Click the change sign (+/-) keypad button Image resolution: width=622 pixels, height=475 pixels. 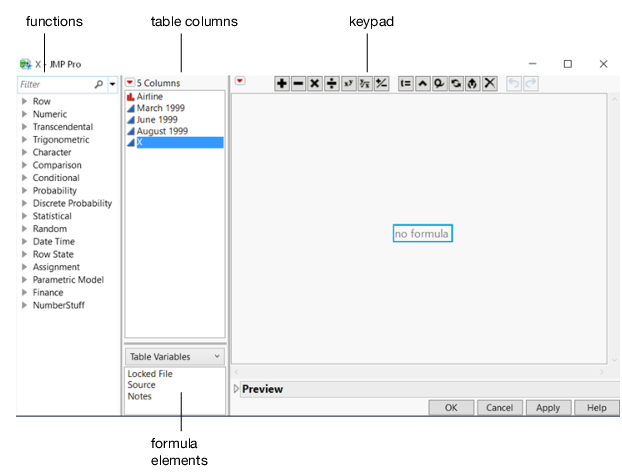(381, 84)
